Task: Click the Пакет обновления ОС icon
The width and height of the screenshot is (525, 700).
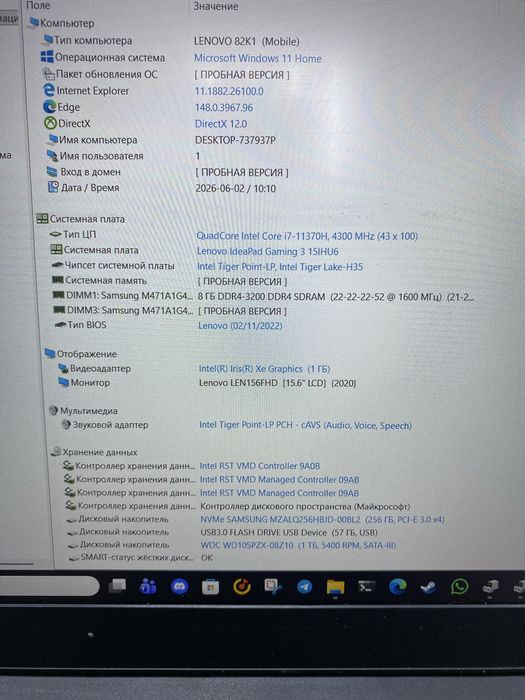Action: click(48, 73)
